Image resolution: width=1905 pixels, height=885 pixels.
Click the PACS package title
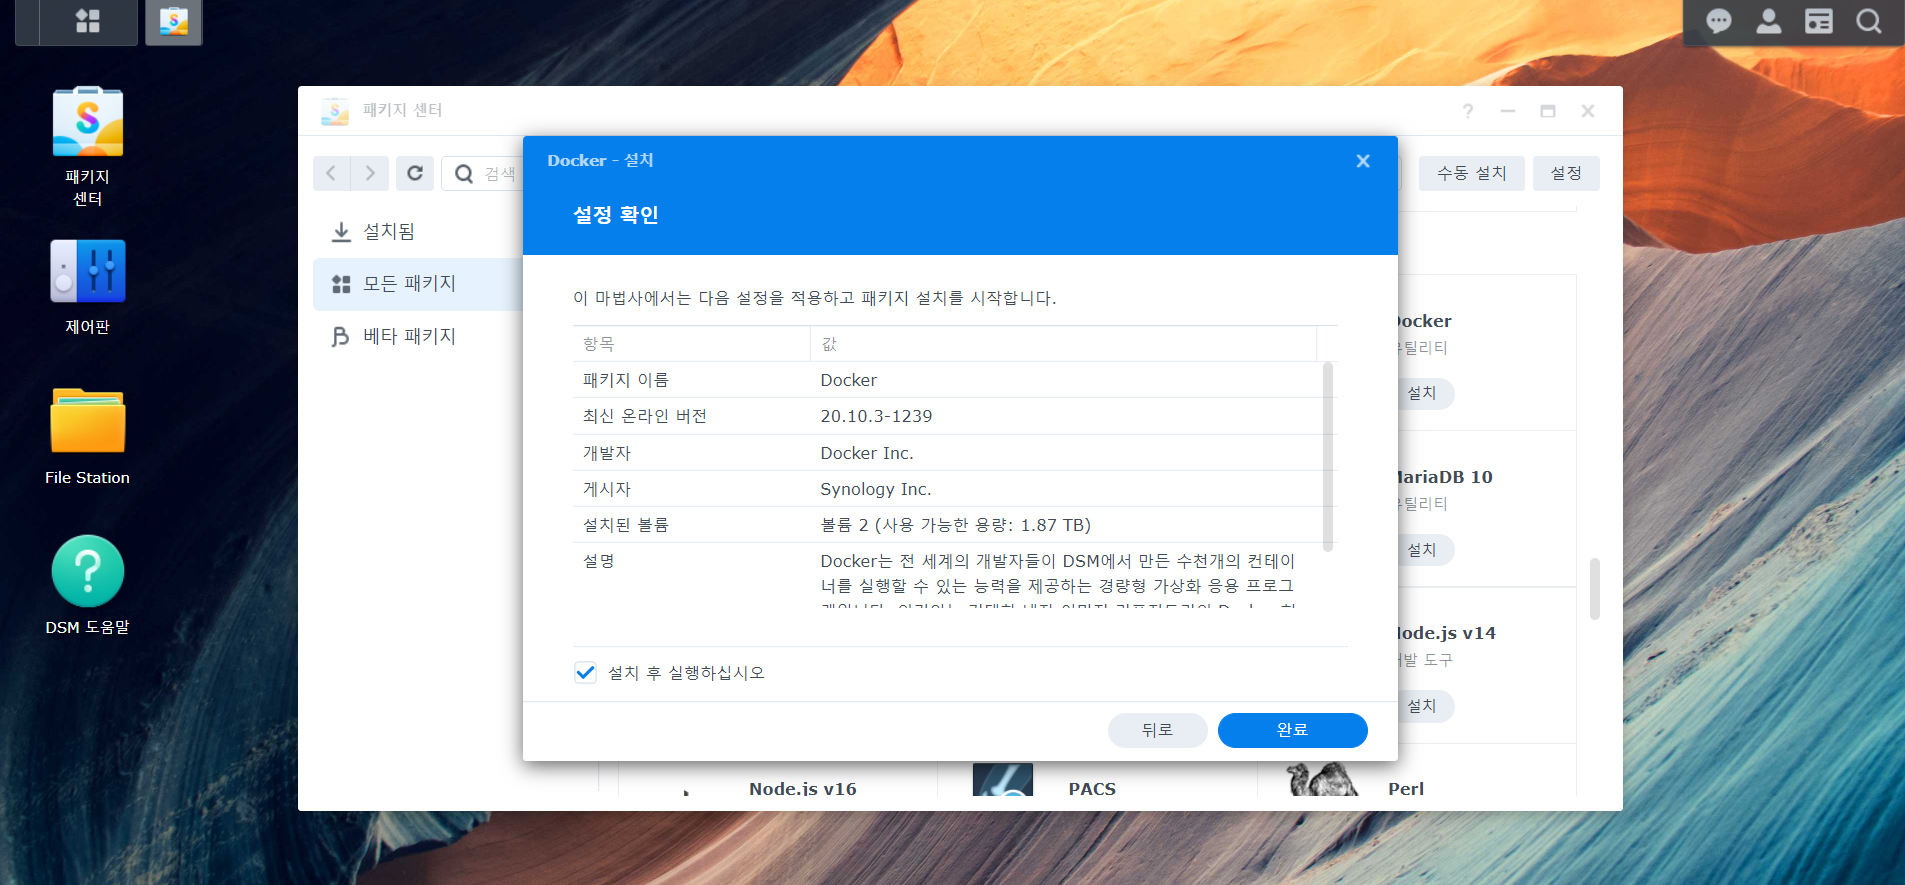point(1092,789)
